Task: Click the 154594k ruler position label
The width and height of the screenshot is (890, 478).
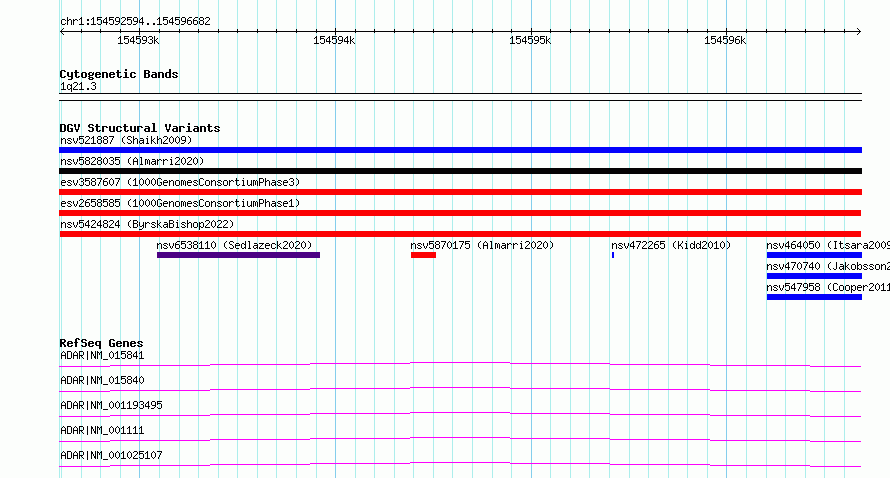Action: [334, 40]
